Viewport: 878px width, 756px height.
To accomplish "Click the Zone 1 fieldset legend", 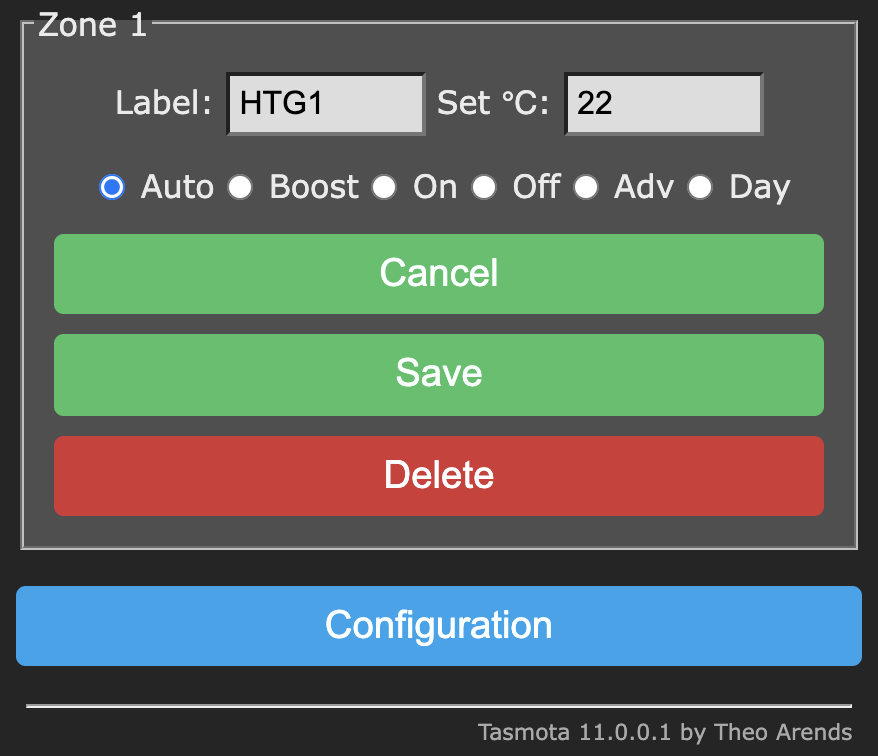I will coord(92,25).
